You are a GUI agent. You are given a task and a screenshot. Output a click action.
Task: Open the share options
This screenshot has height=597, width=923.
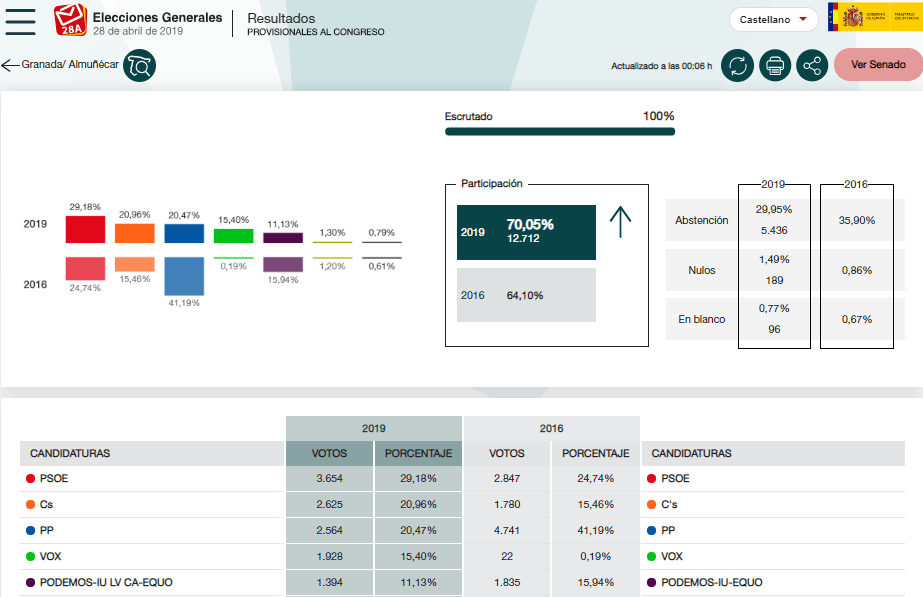pos(812,66)
